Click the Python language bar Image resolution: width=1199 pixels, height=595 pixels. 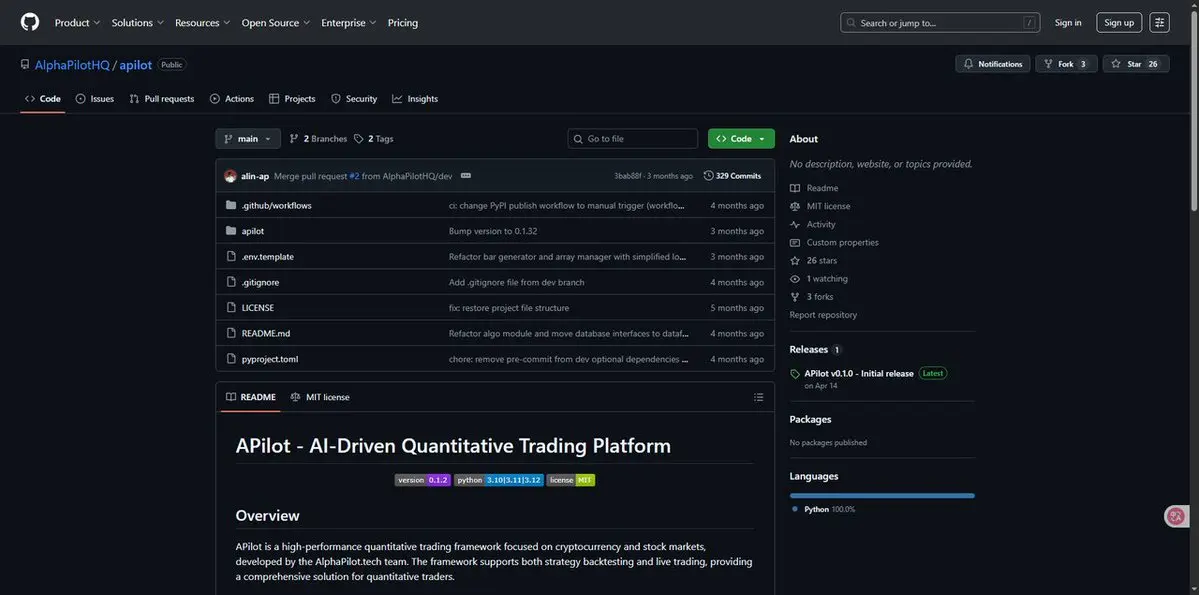point(881,495)
